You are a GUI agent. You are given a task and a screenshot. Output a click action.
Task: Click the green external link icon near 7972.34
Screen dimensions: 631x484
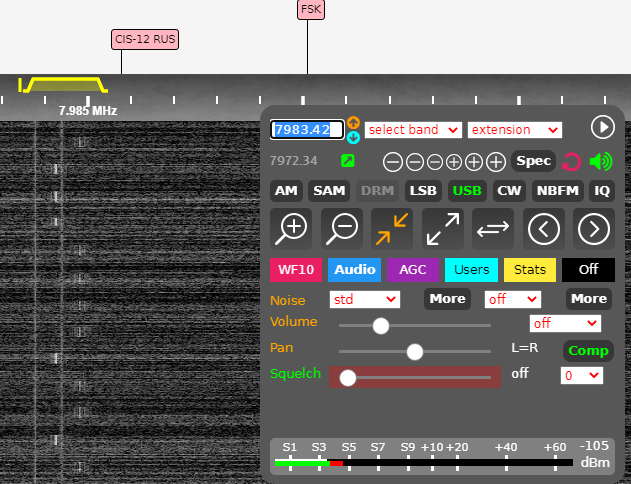tap(348, 161)
